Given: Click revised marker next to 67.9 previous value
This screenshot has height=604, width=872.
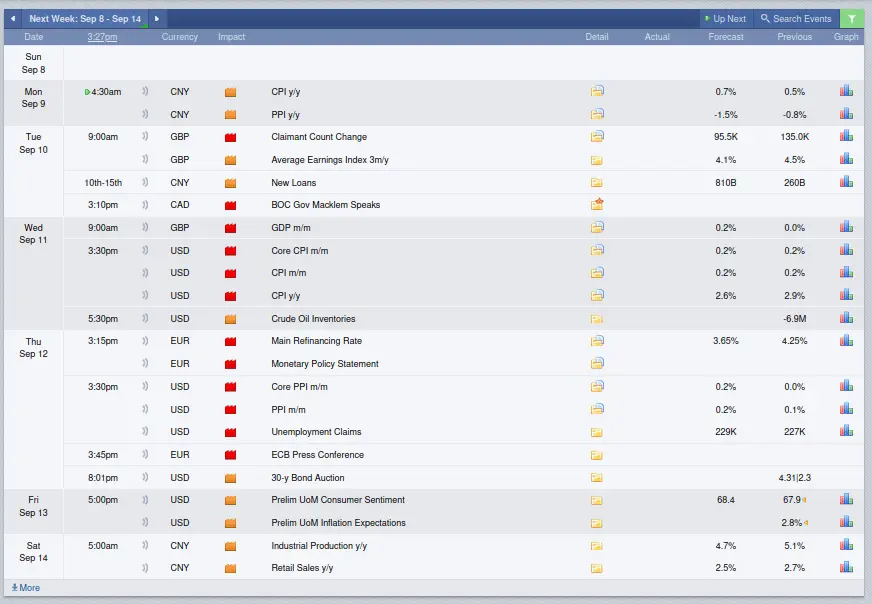Looking at the screenshot, I should (804, 500).
